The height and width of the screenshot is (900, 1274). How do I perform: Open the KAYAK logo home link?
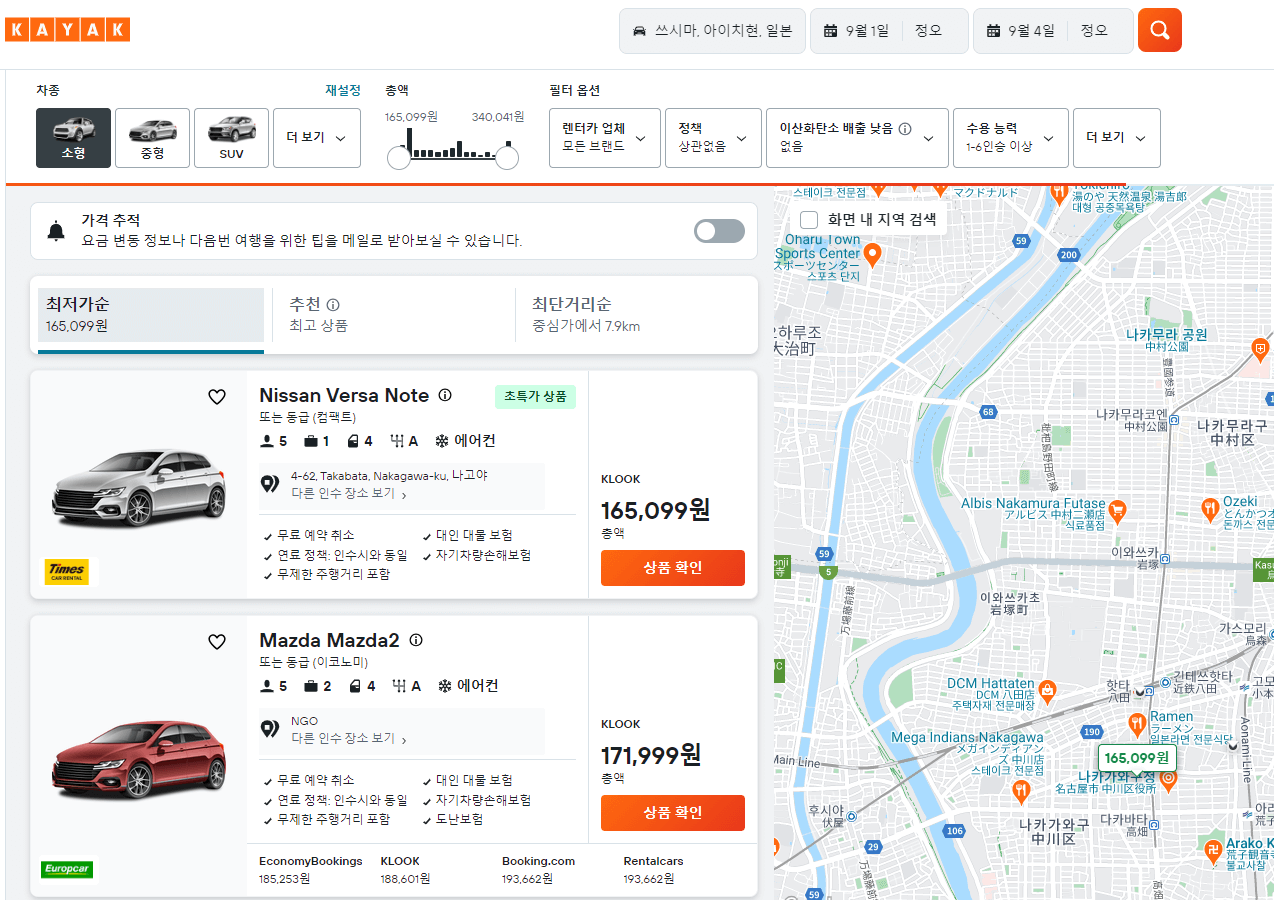point(67,30)
